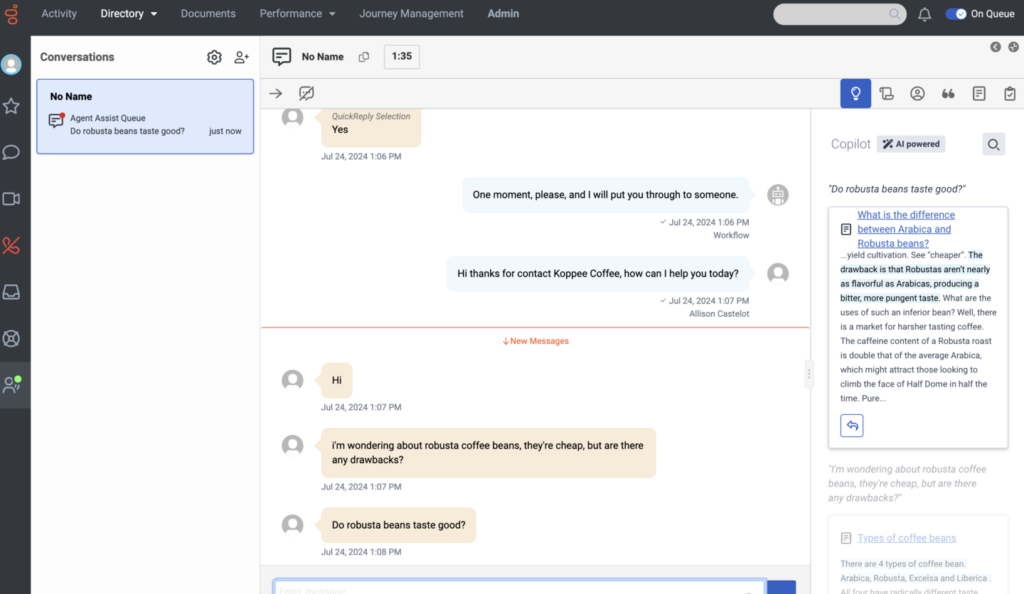Start a new interaction via add-person icon
1024x594 pixels.
pyautogui.click(x=241, y=57)
